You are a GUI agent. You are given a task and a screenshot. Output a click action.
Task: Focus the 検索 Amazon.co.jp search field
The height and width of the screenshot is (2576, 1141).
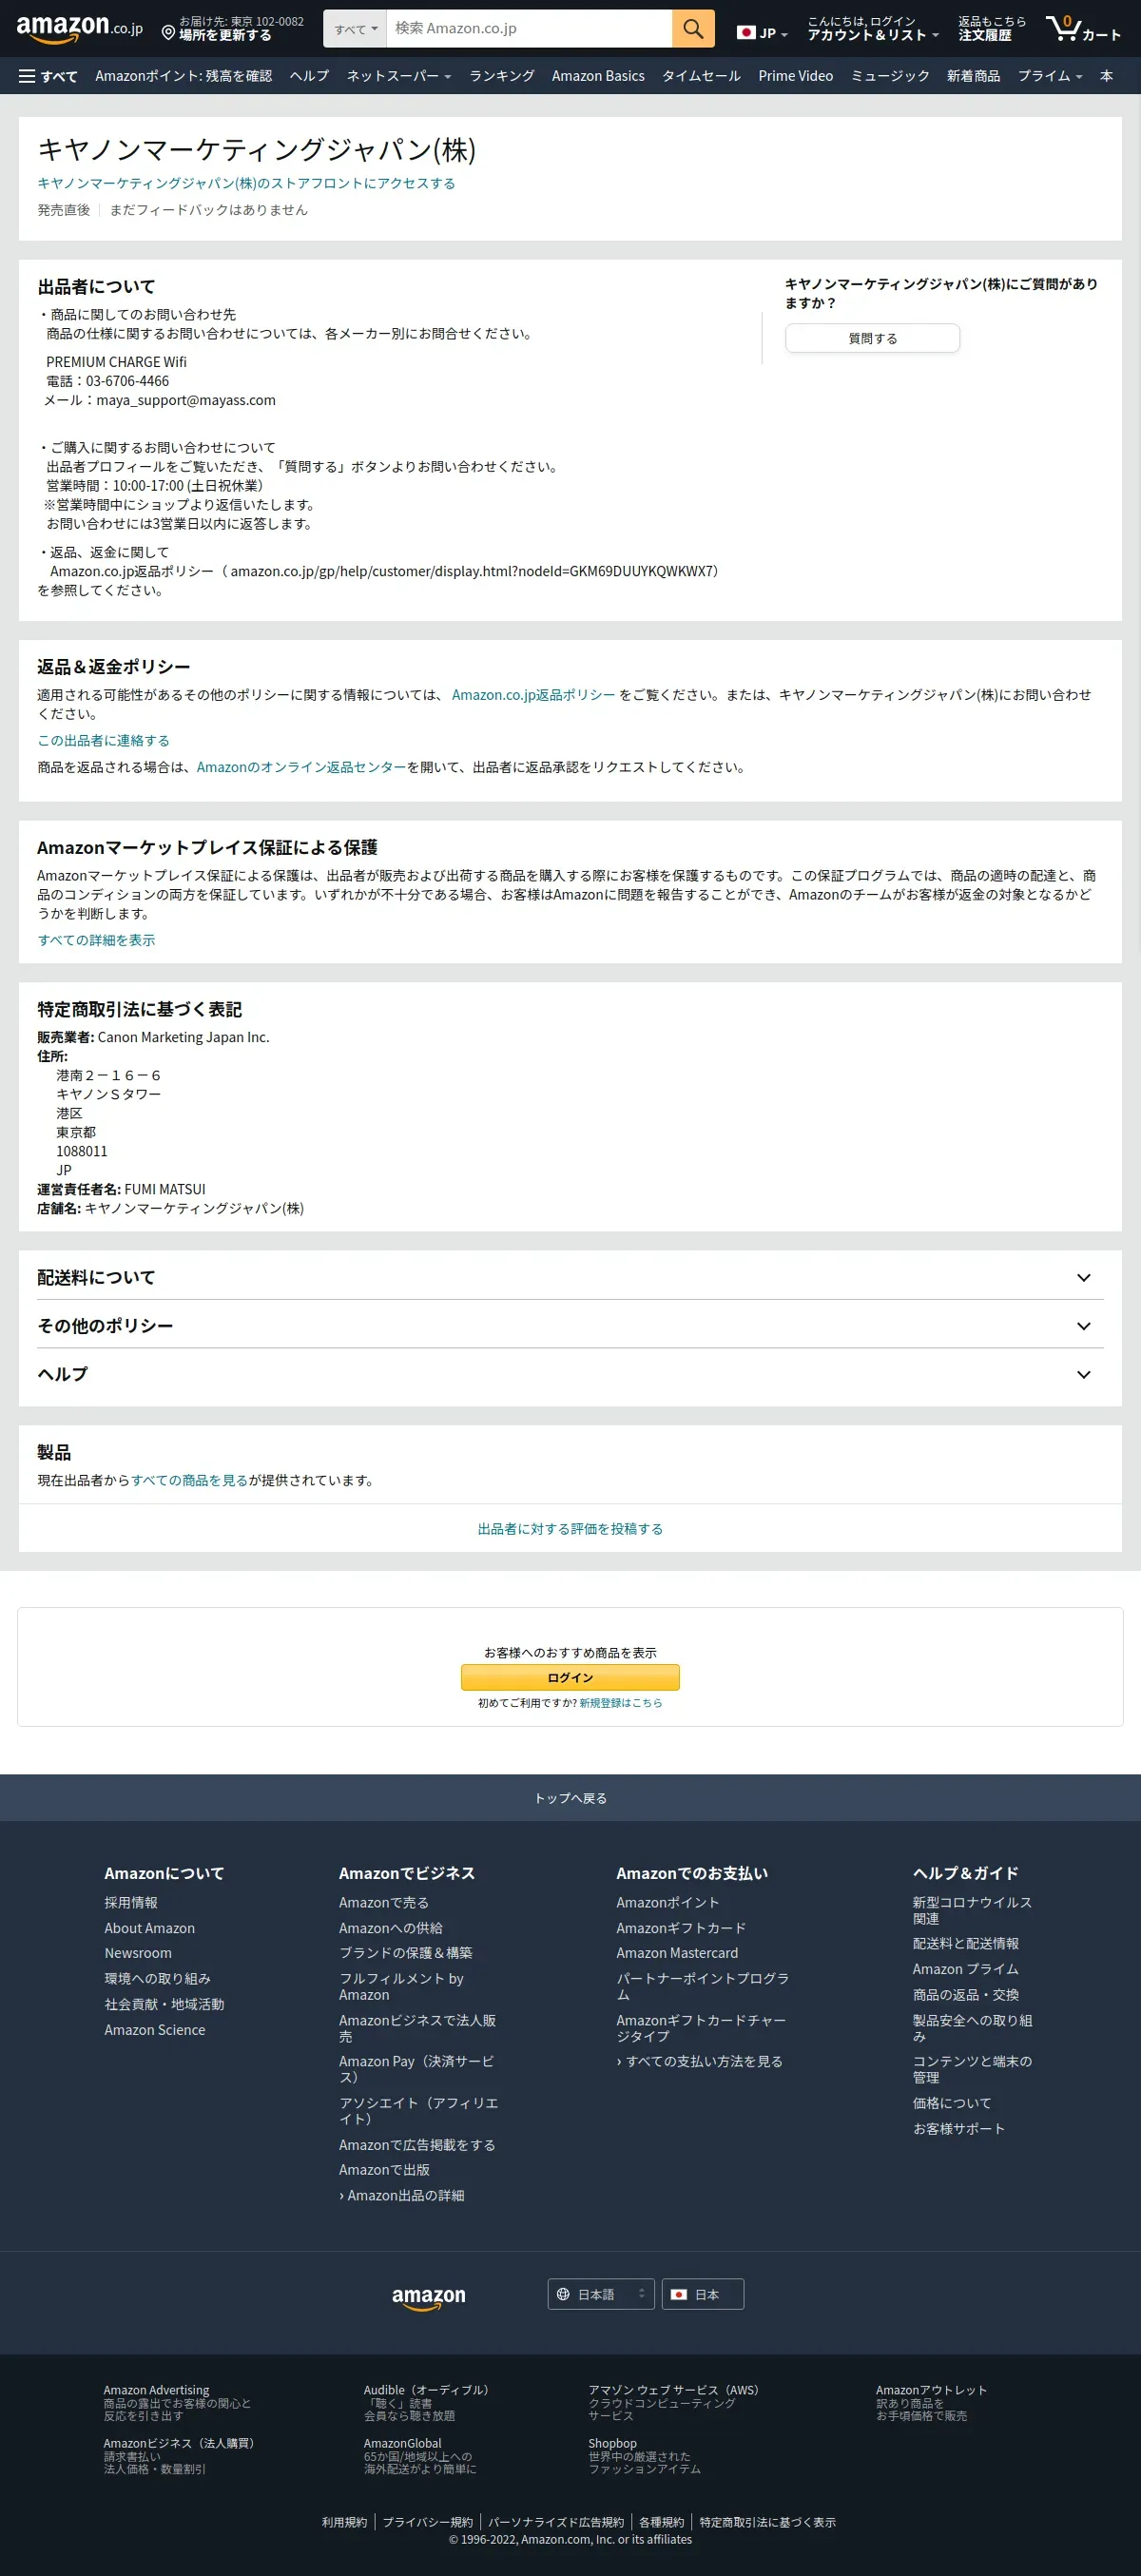(x=529, y=29)
